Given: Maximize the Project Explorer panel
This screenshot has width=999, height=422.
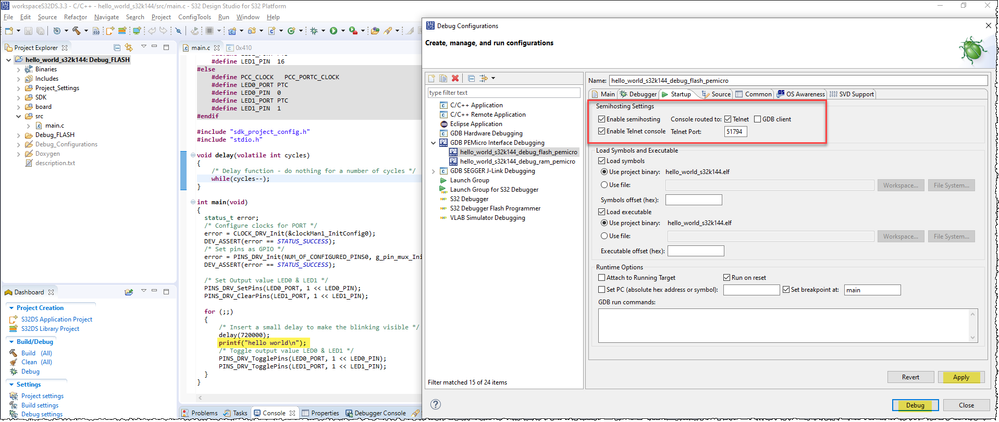Looking at the screenshot, I should point(166,47).
